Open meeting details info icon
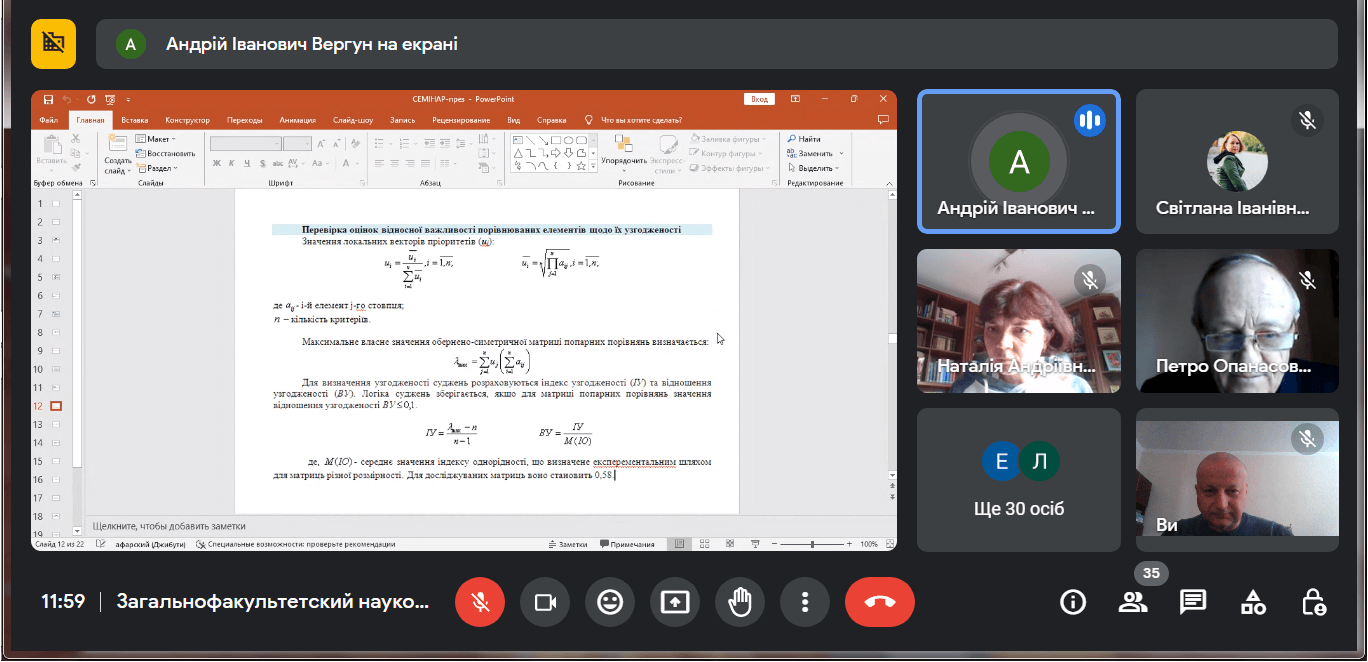Image resolution: width=1368 pixels, height=662 pixels. pos(1073,602)
